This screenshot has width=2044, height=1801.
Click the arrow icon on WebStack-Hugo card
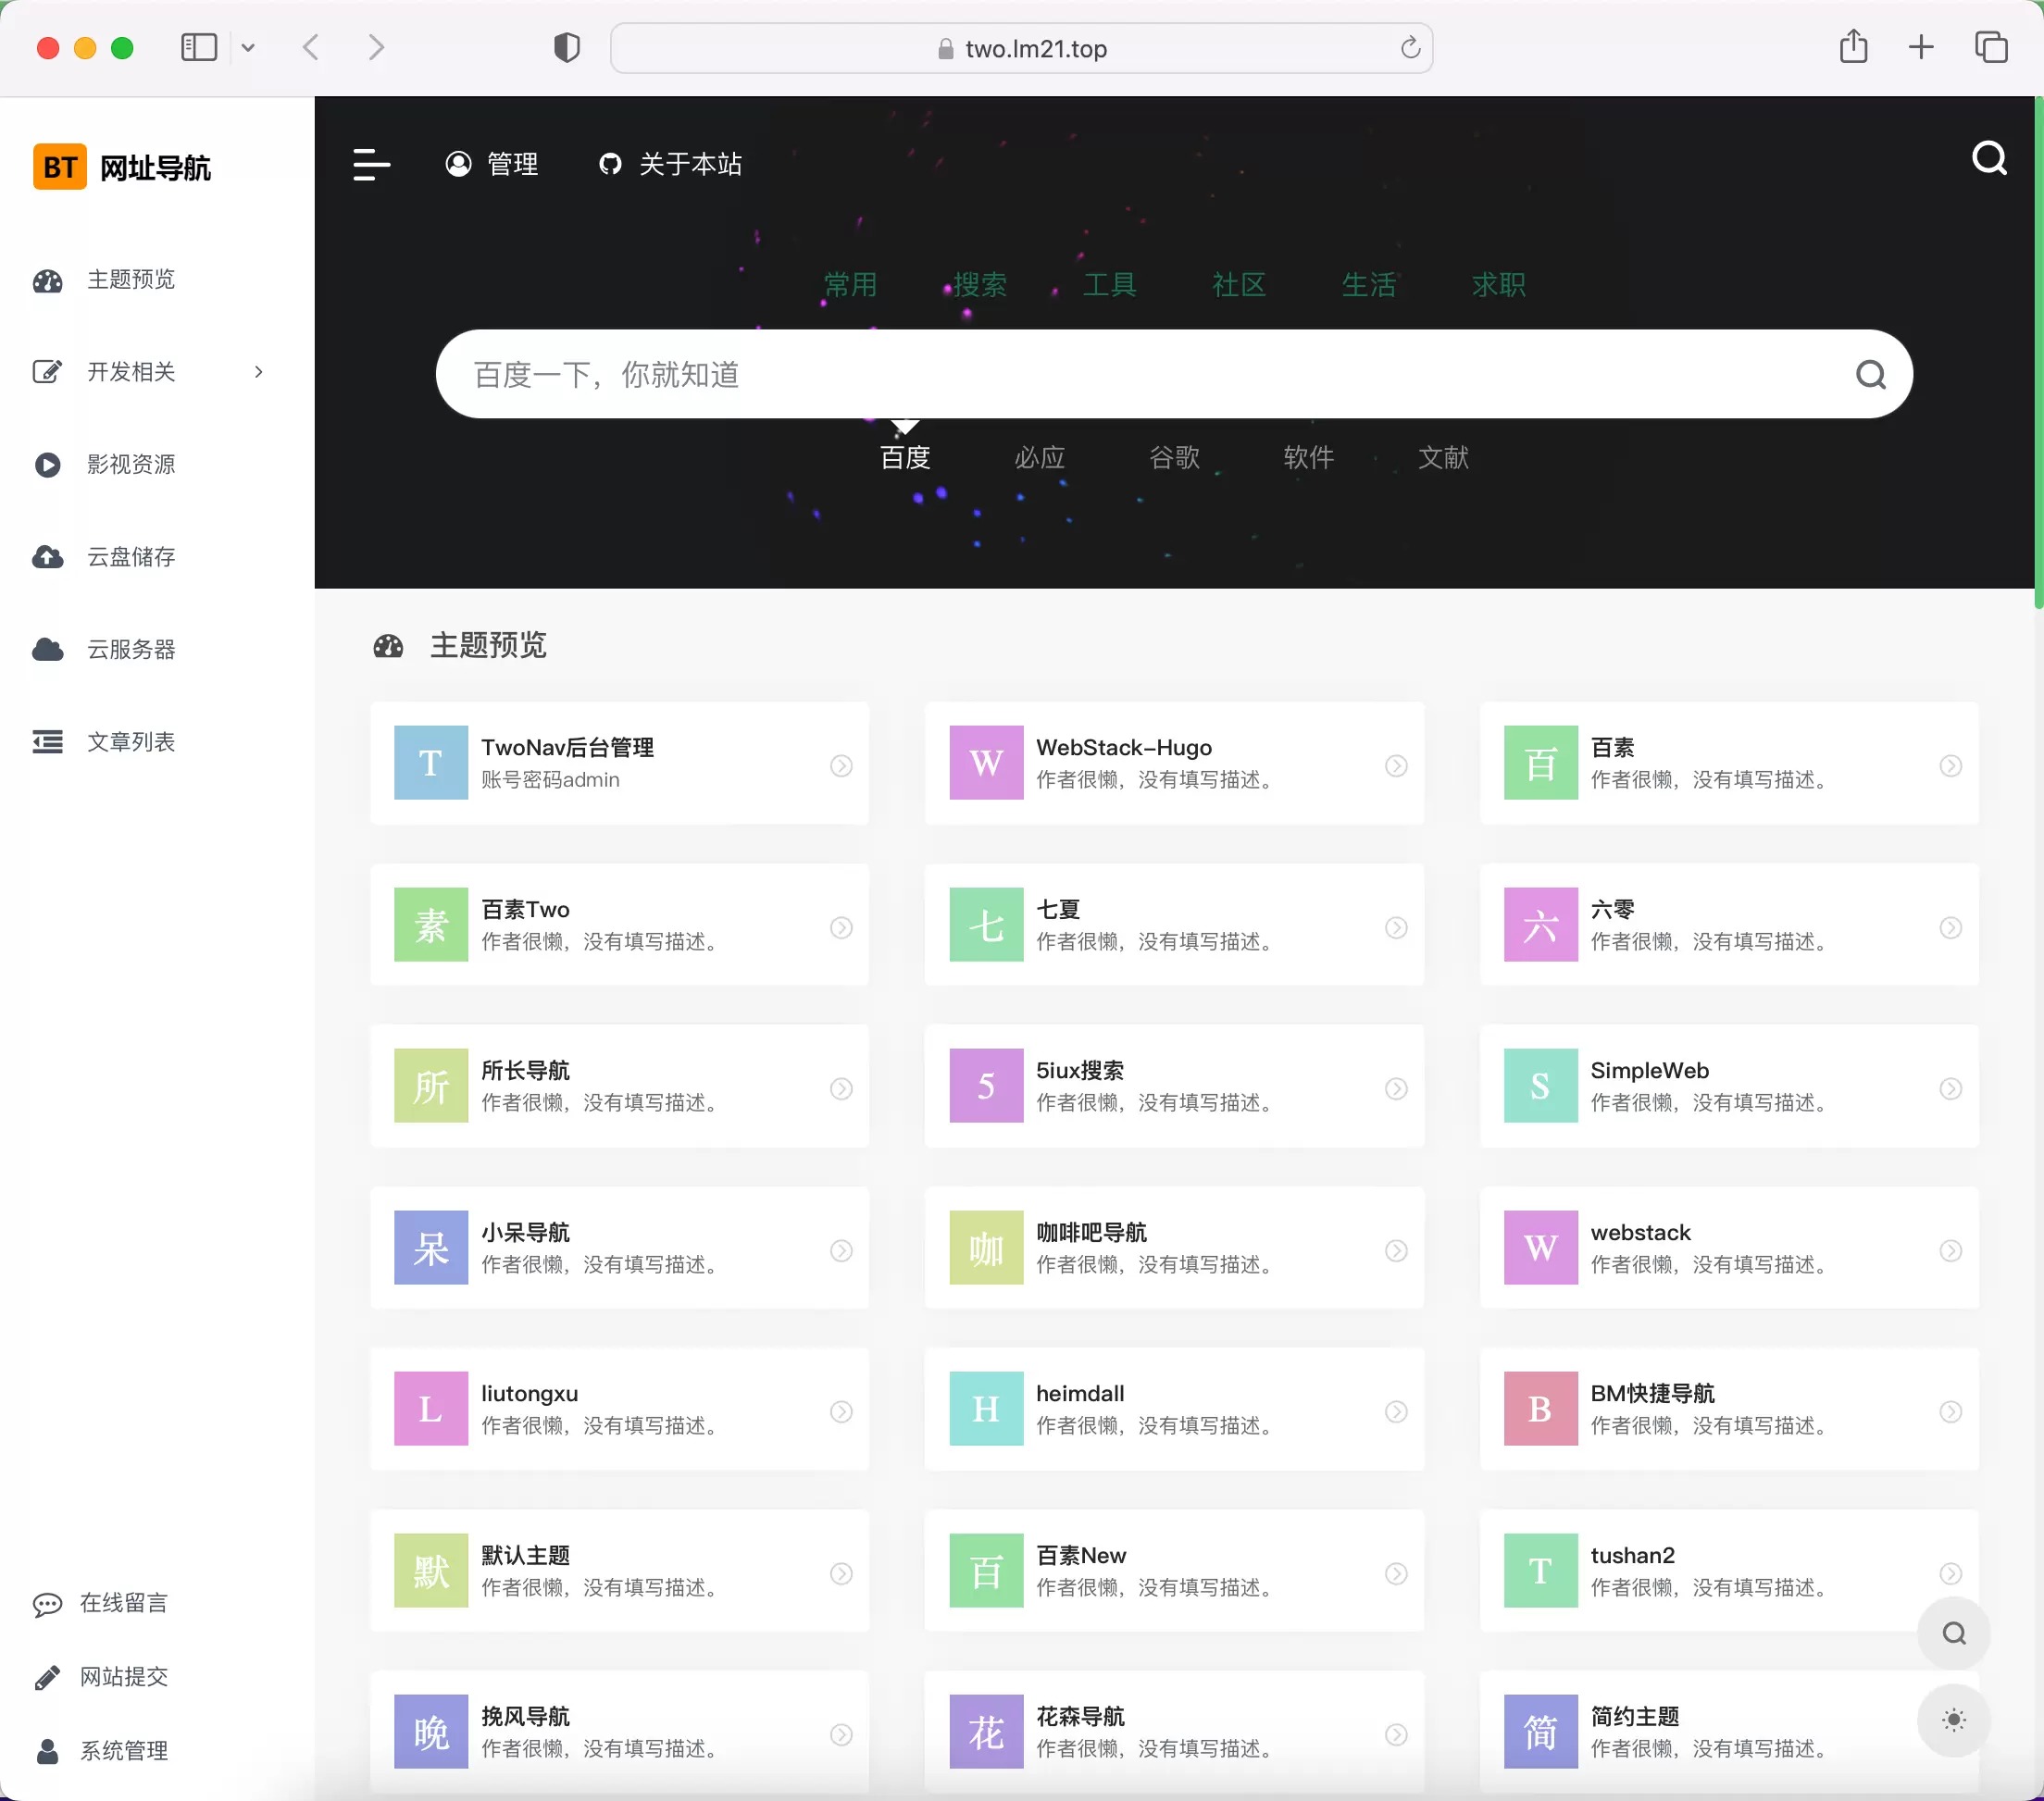tap(1396, 765)
